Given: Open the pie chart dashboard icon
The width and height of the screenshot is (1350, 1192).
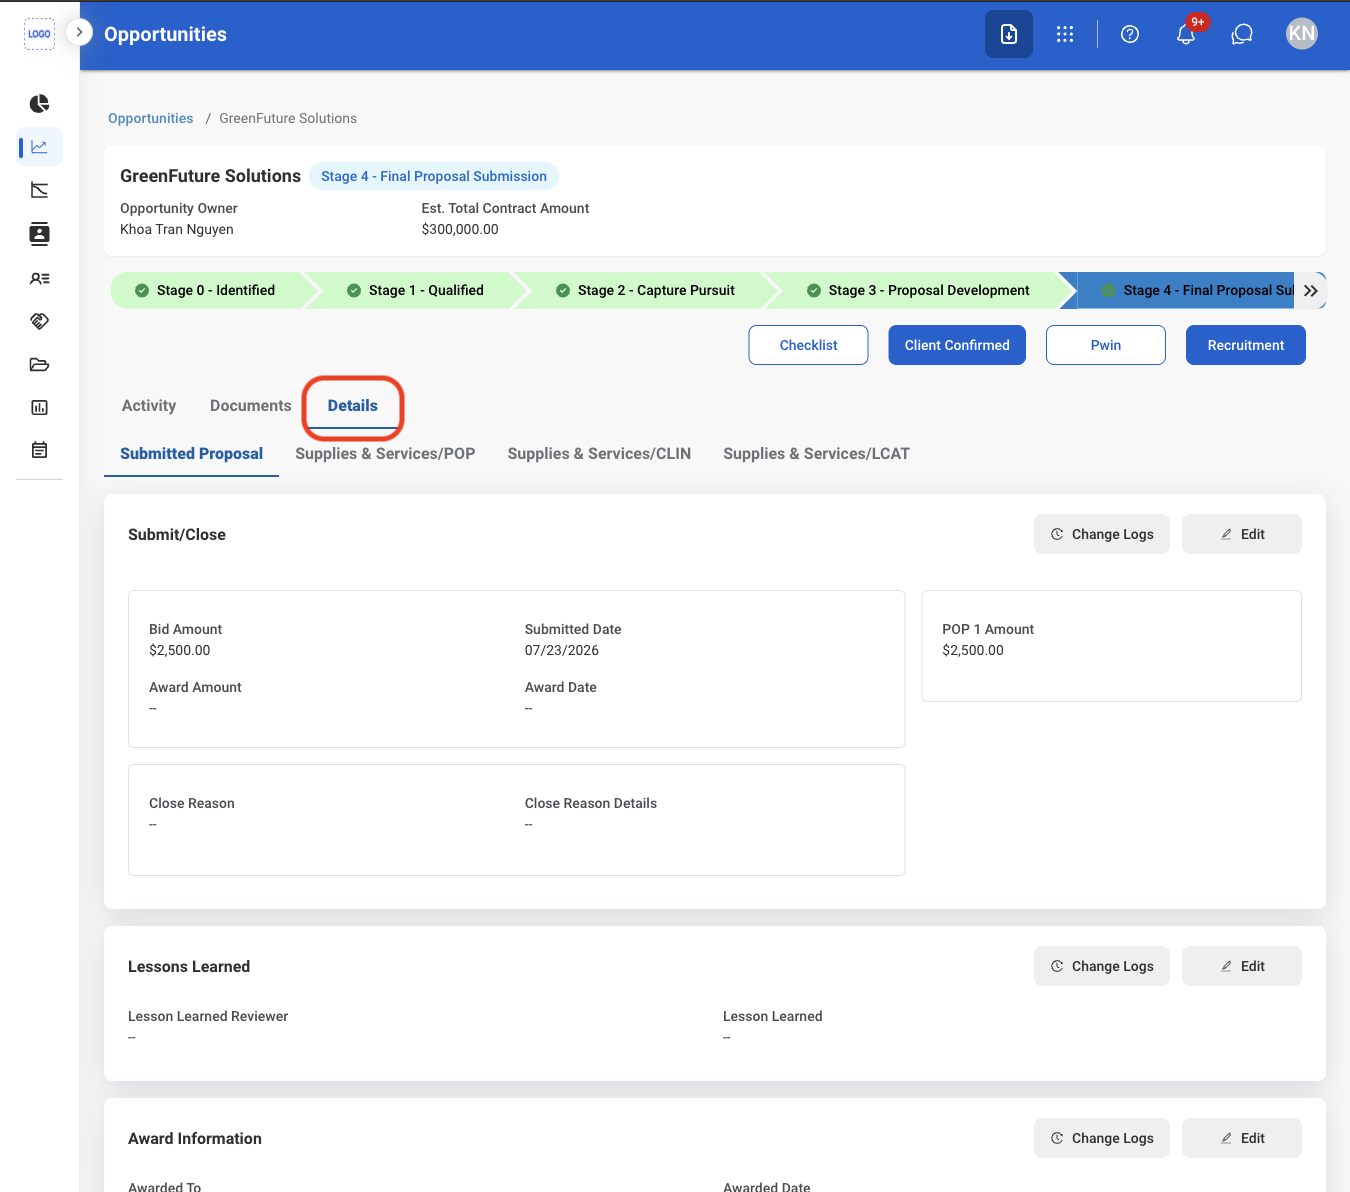Looking at the screenshot, I should pyautogui.click(x=39, y=104).
